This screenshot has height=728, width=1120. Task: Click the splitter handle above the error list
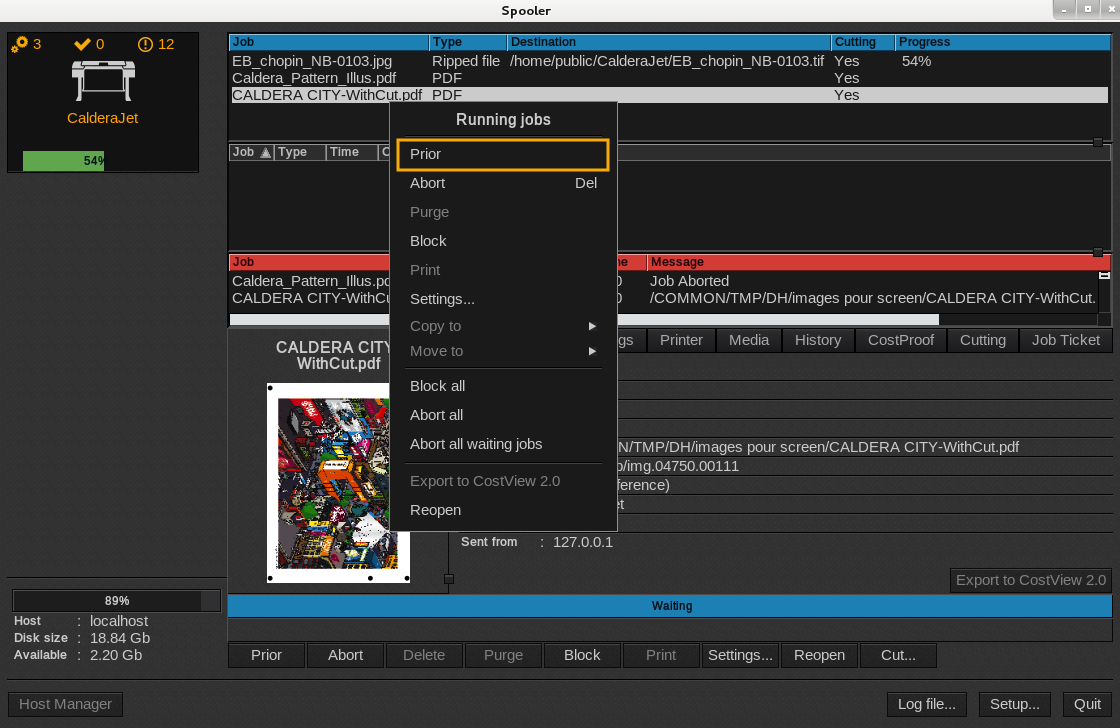(x=1098, y=253)
